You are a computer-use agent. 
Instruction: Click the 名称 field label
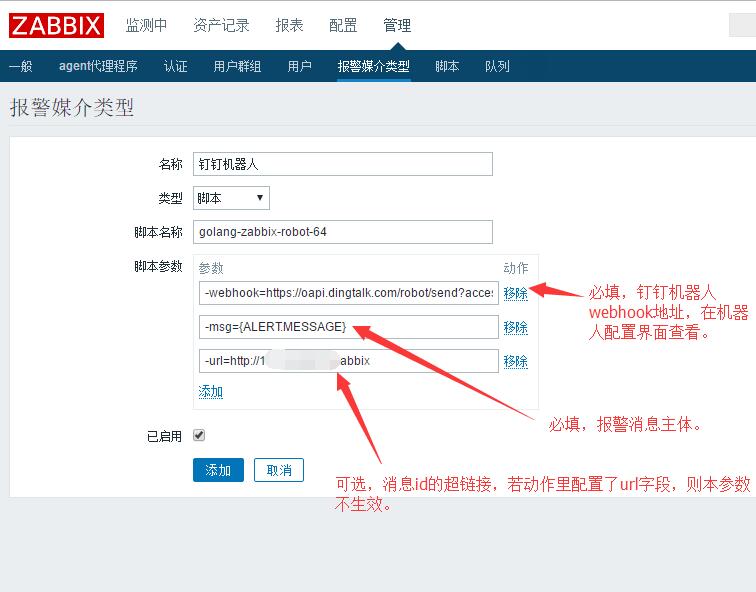click(x=171, y=164)
